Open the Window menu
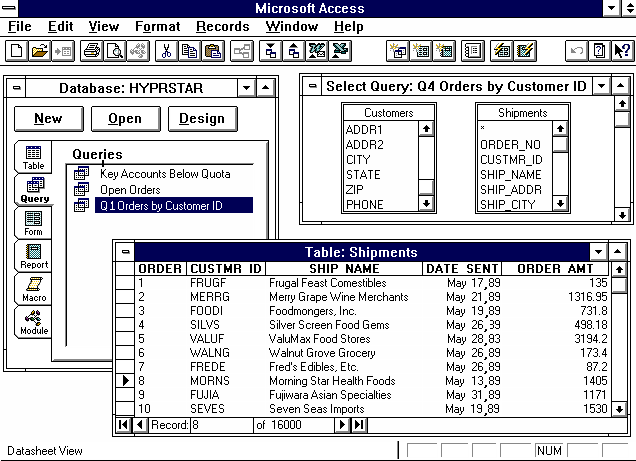Image resolution: width=636 pixels, height=461 pixels. pos(292,27)
